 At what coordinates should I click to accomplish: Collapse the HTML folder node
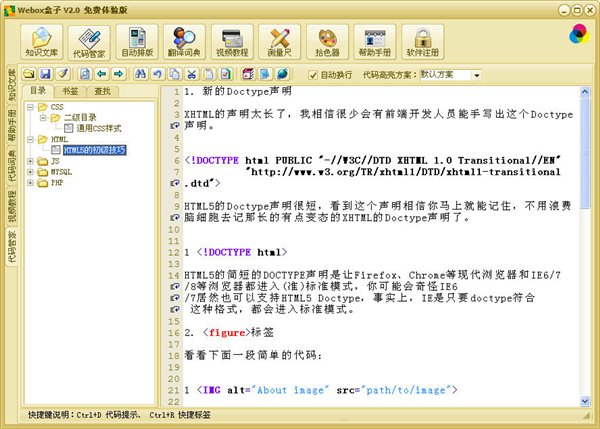30,139
